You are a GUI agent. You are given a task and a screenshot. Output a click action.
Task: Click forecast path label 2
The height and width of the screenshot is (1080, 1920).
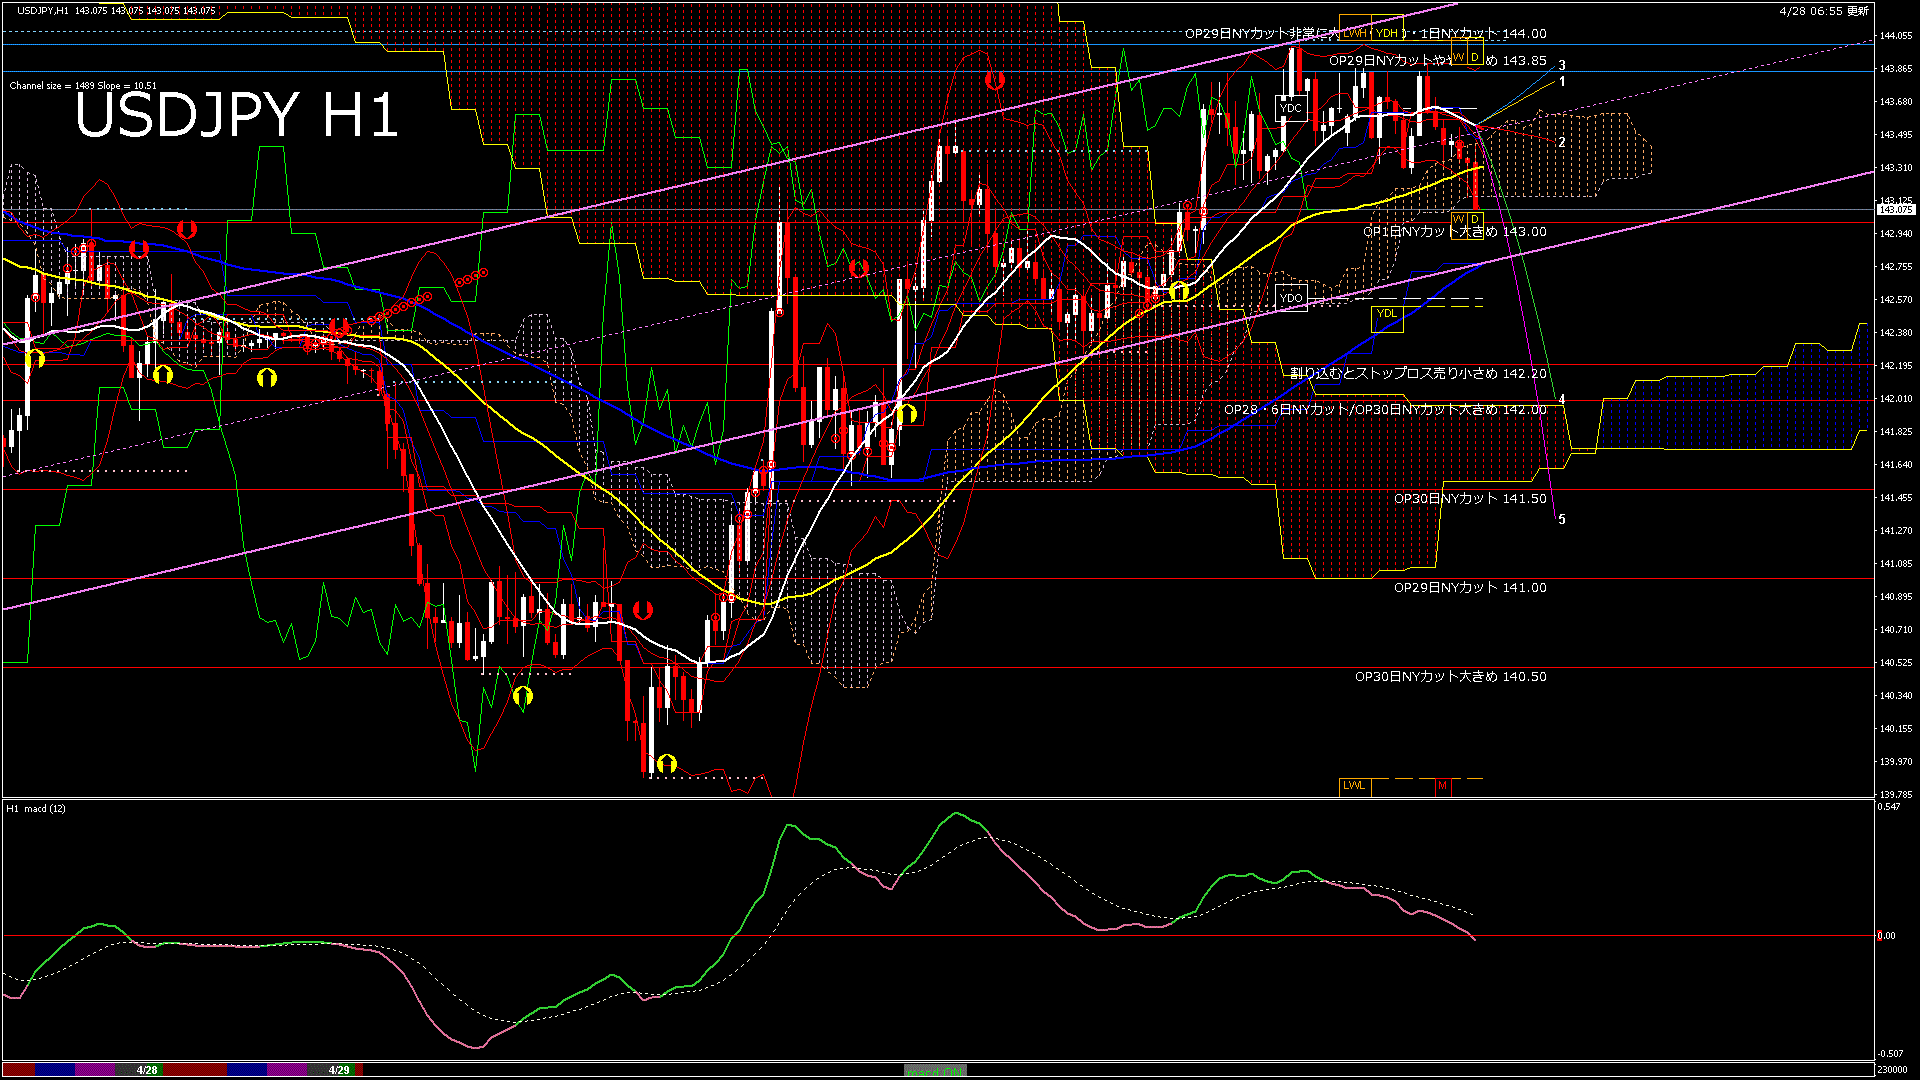pos(1562,143)
